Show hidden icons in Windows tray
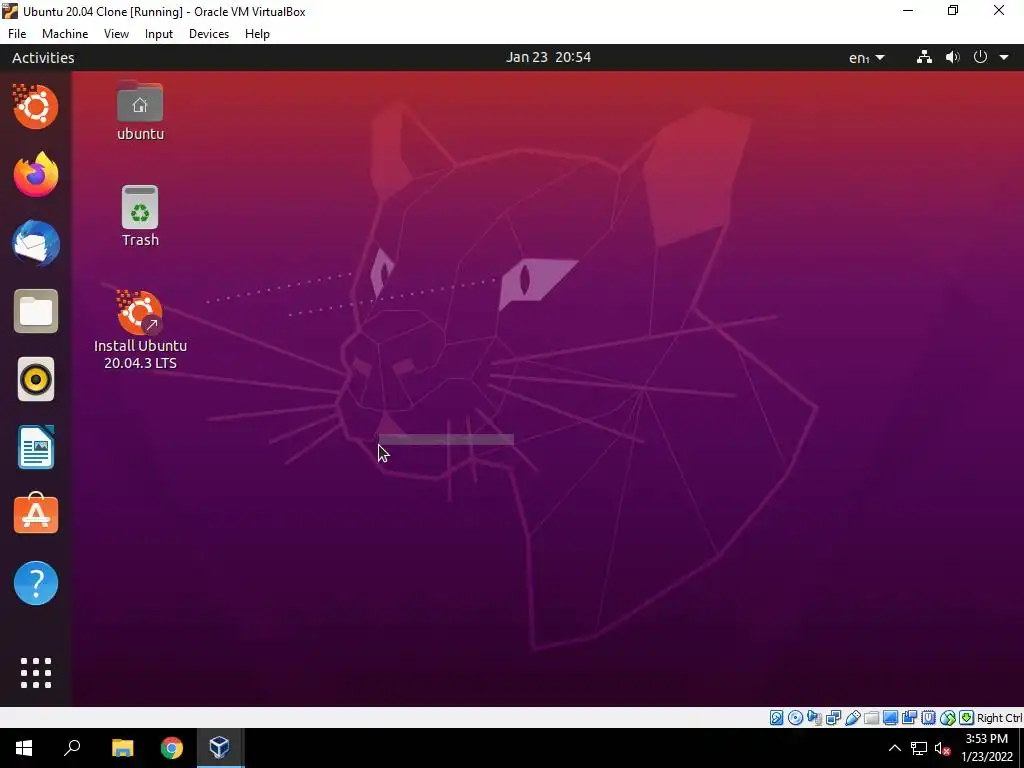Viewport: 1024px width, 768px height. coord(895,748)
